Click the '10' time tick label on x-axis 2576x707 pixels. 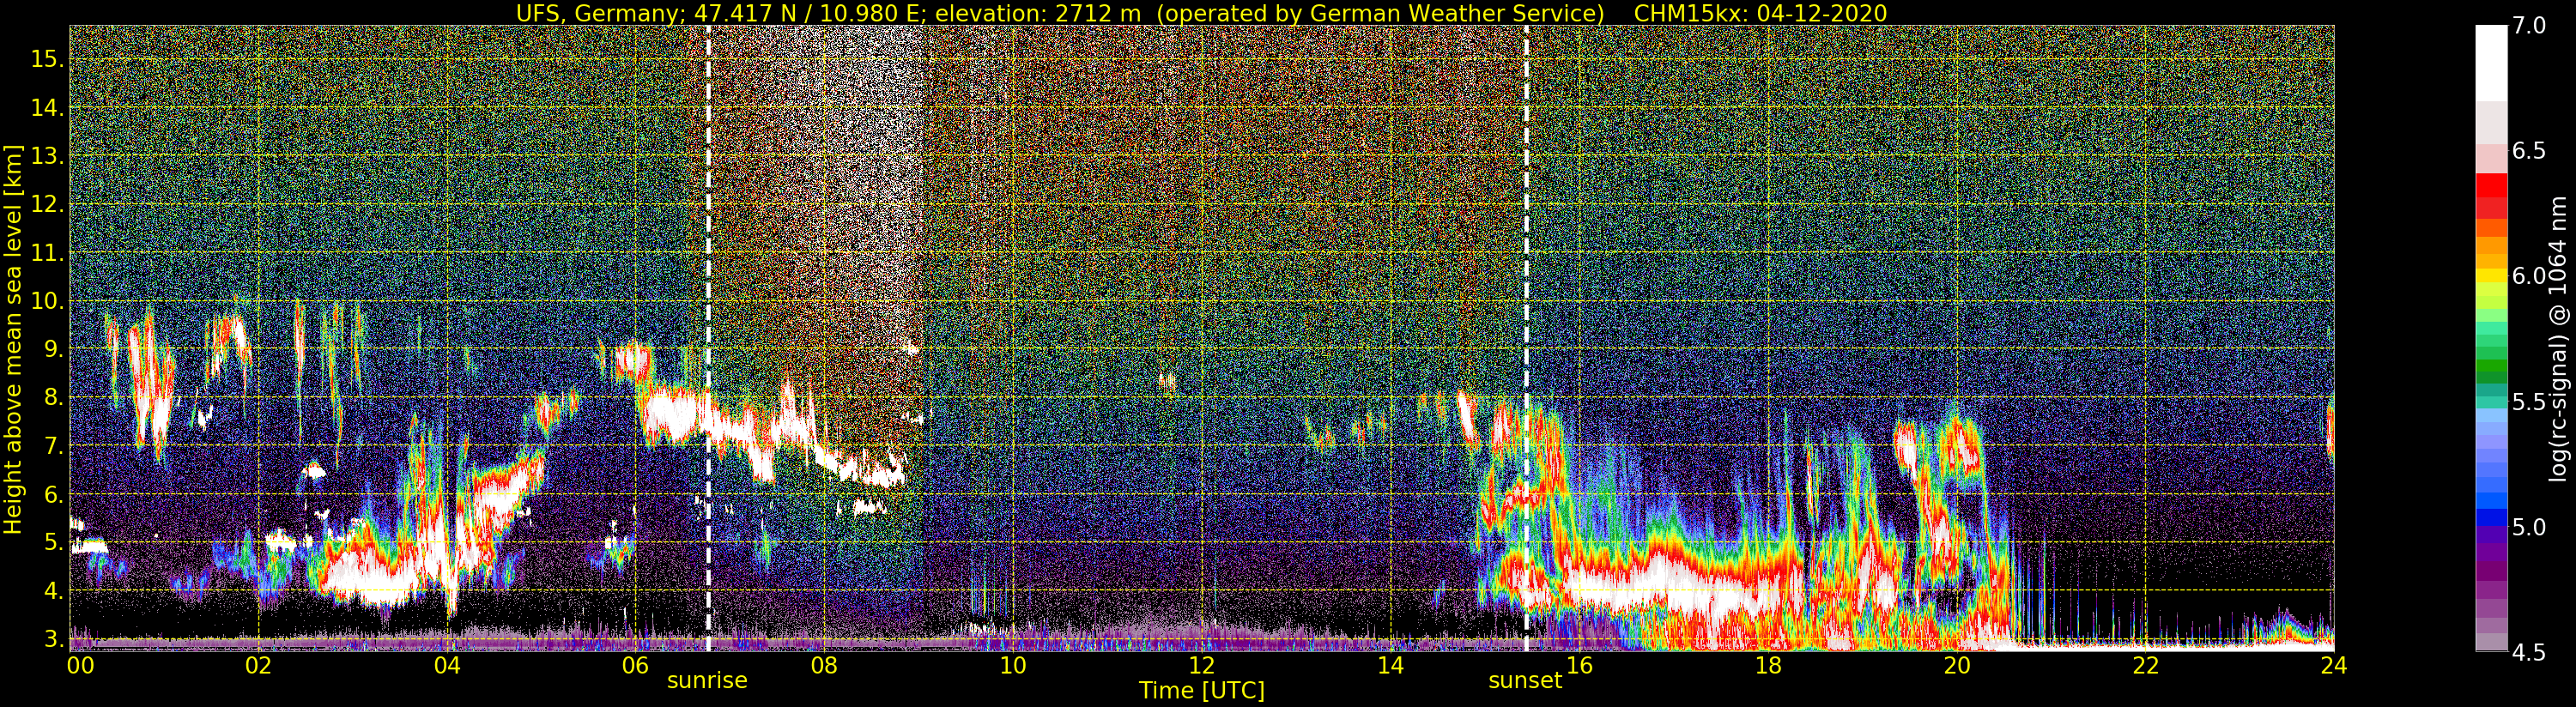coord(1013,666)
